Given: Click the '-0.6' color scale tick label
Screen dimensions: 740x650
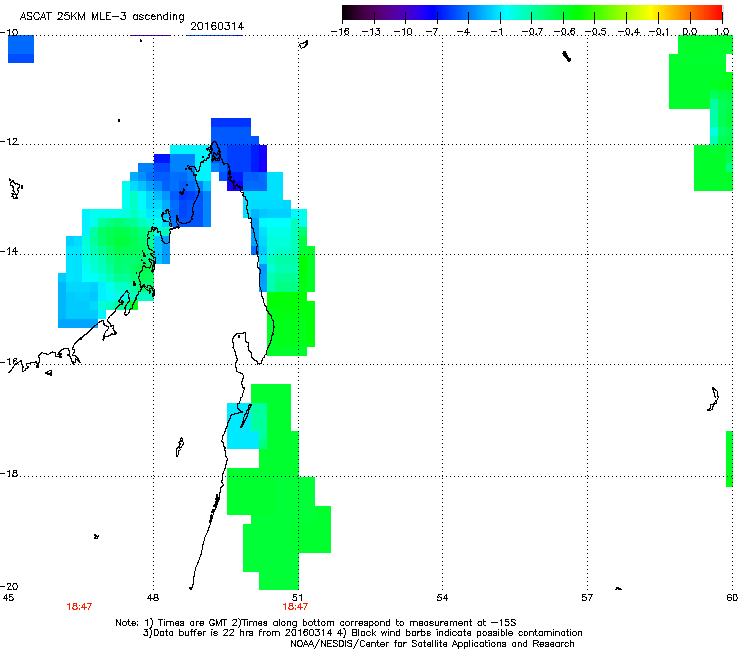Looking at the screenshot, I should pyautogui.click(x=564, y=32).
